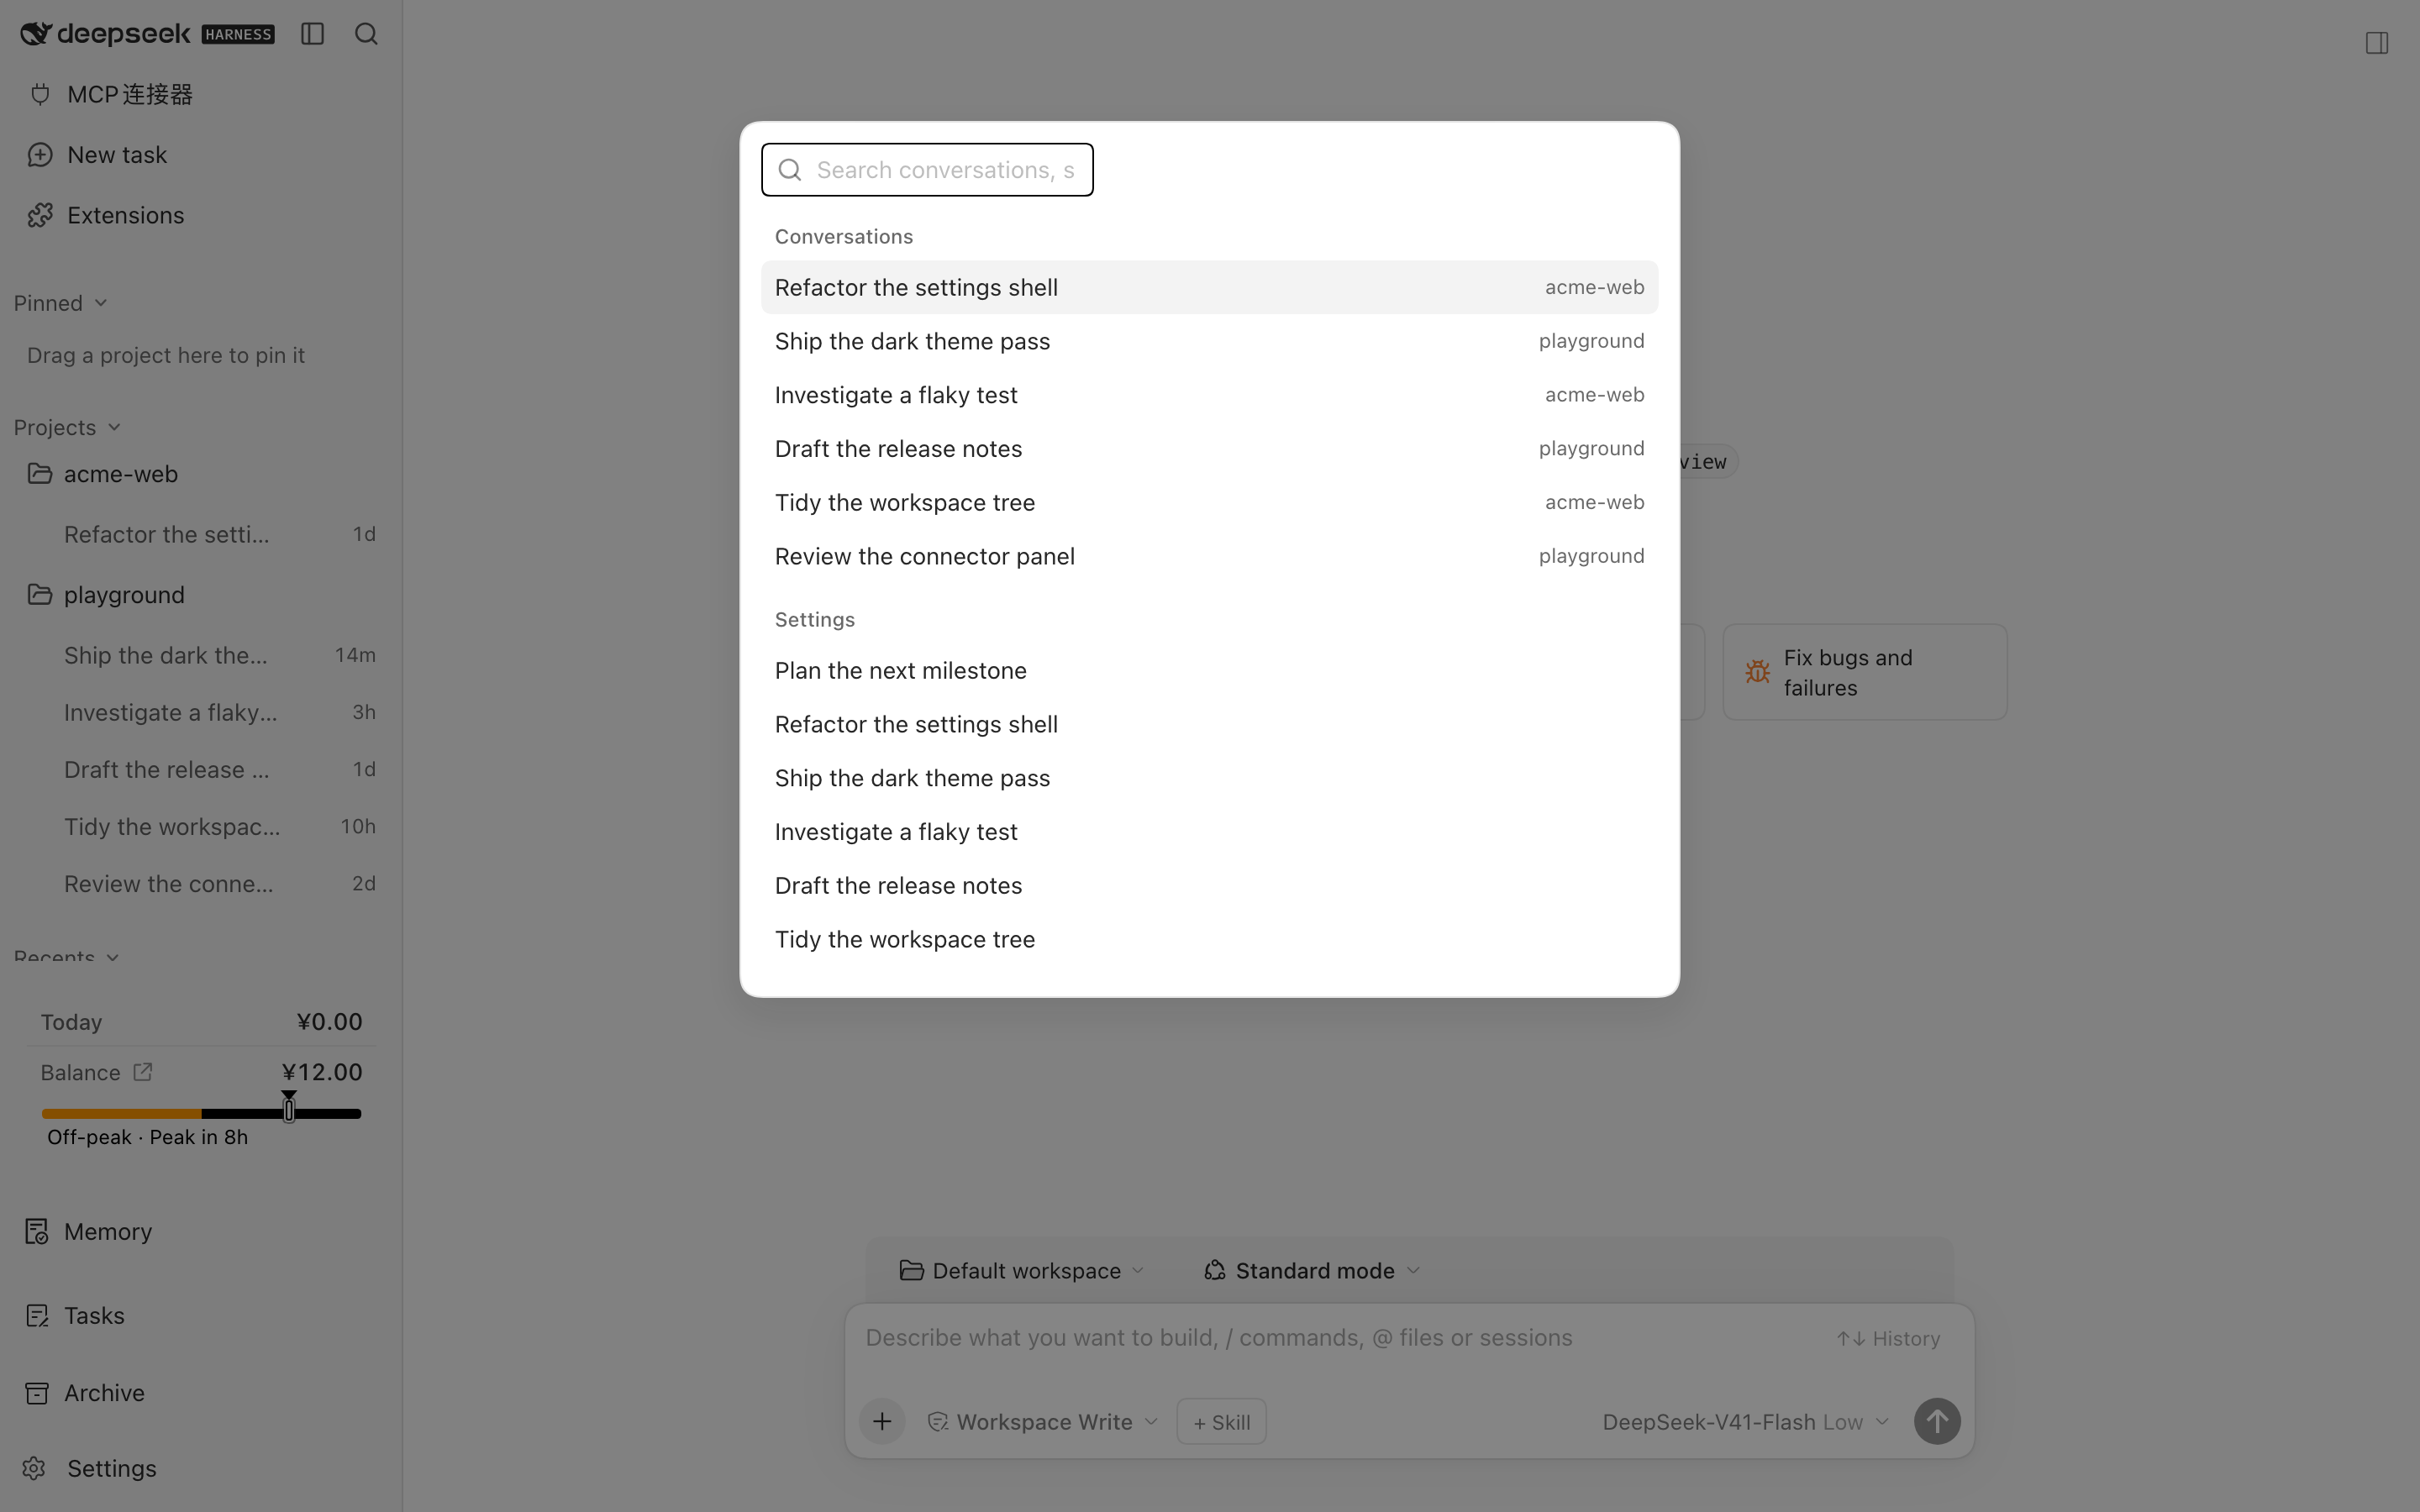Click the New task label
The width and height of the screenshot is (2420, 1512).
click(x=117, y=155)
